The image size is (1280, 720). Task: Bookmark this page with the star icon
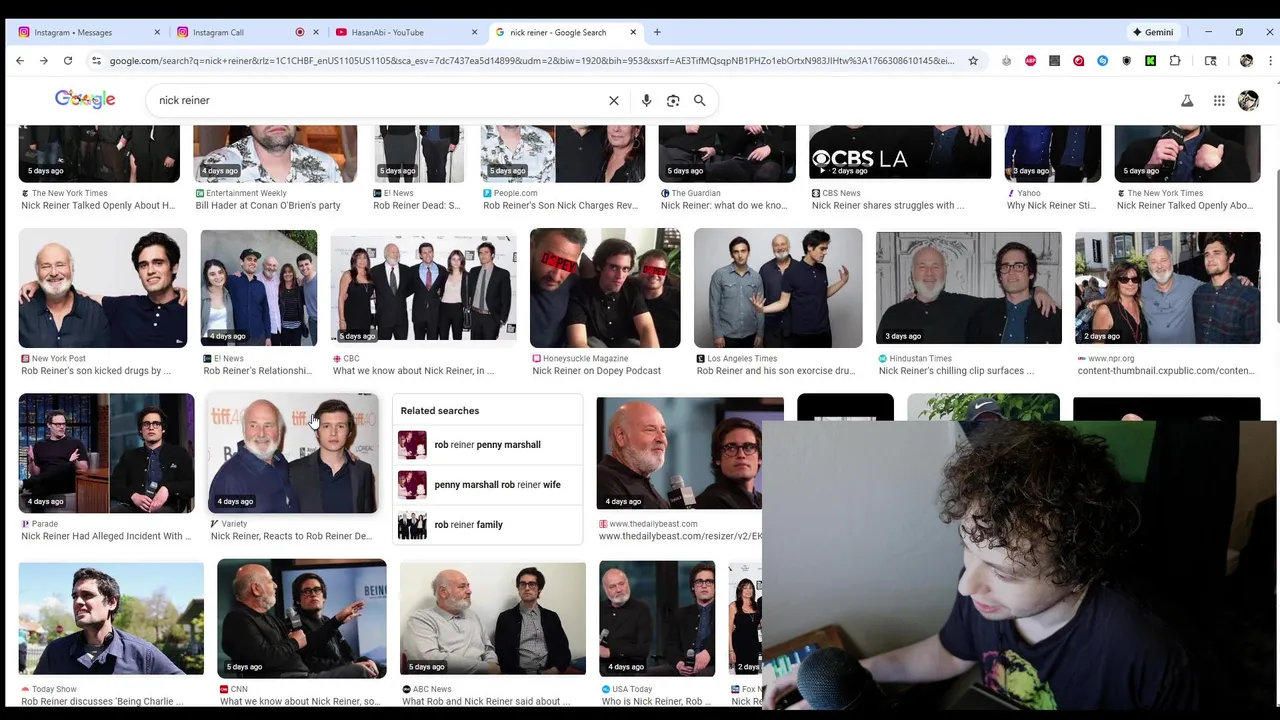tap(973, 61)
